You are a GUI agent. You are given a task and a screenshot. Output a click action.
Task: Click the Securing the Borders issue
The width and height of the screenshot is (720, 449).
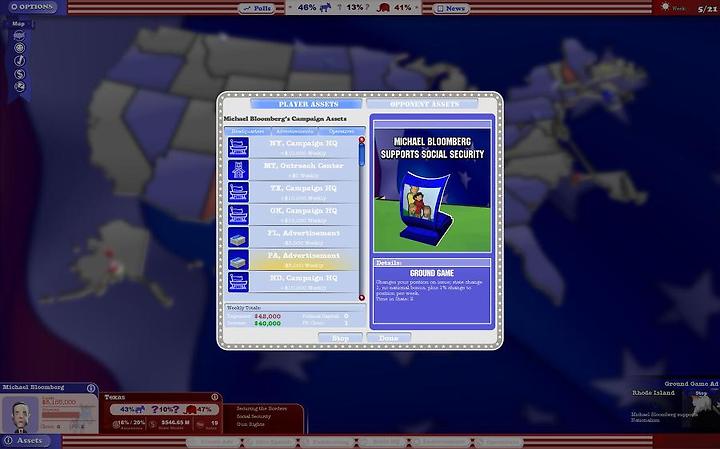[x=262, y=409]
